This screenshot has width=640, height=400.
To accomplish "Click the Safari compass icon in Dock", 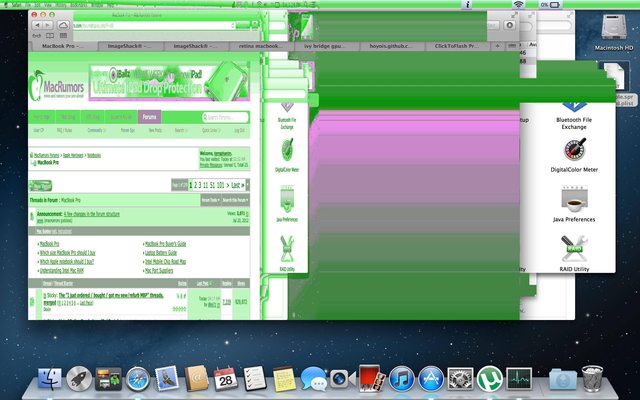I will tap(138, 379).
